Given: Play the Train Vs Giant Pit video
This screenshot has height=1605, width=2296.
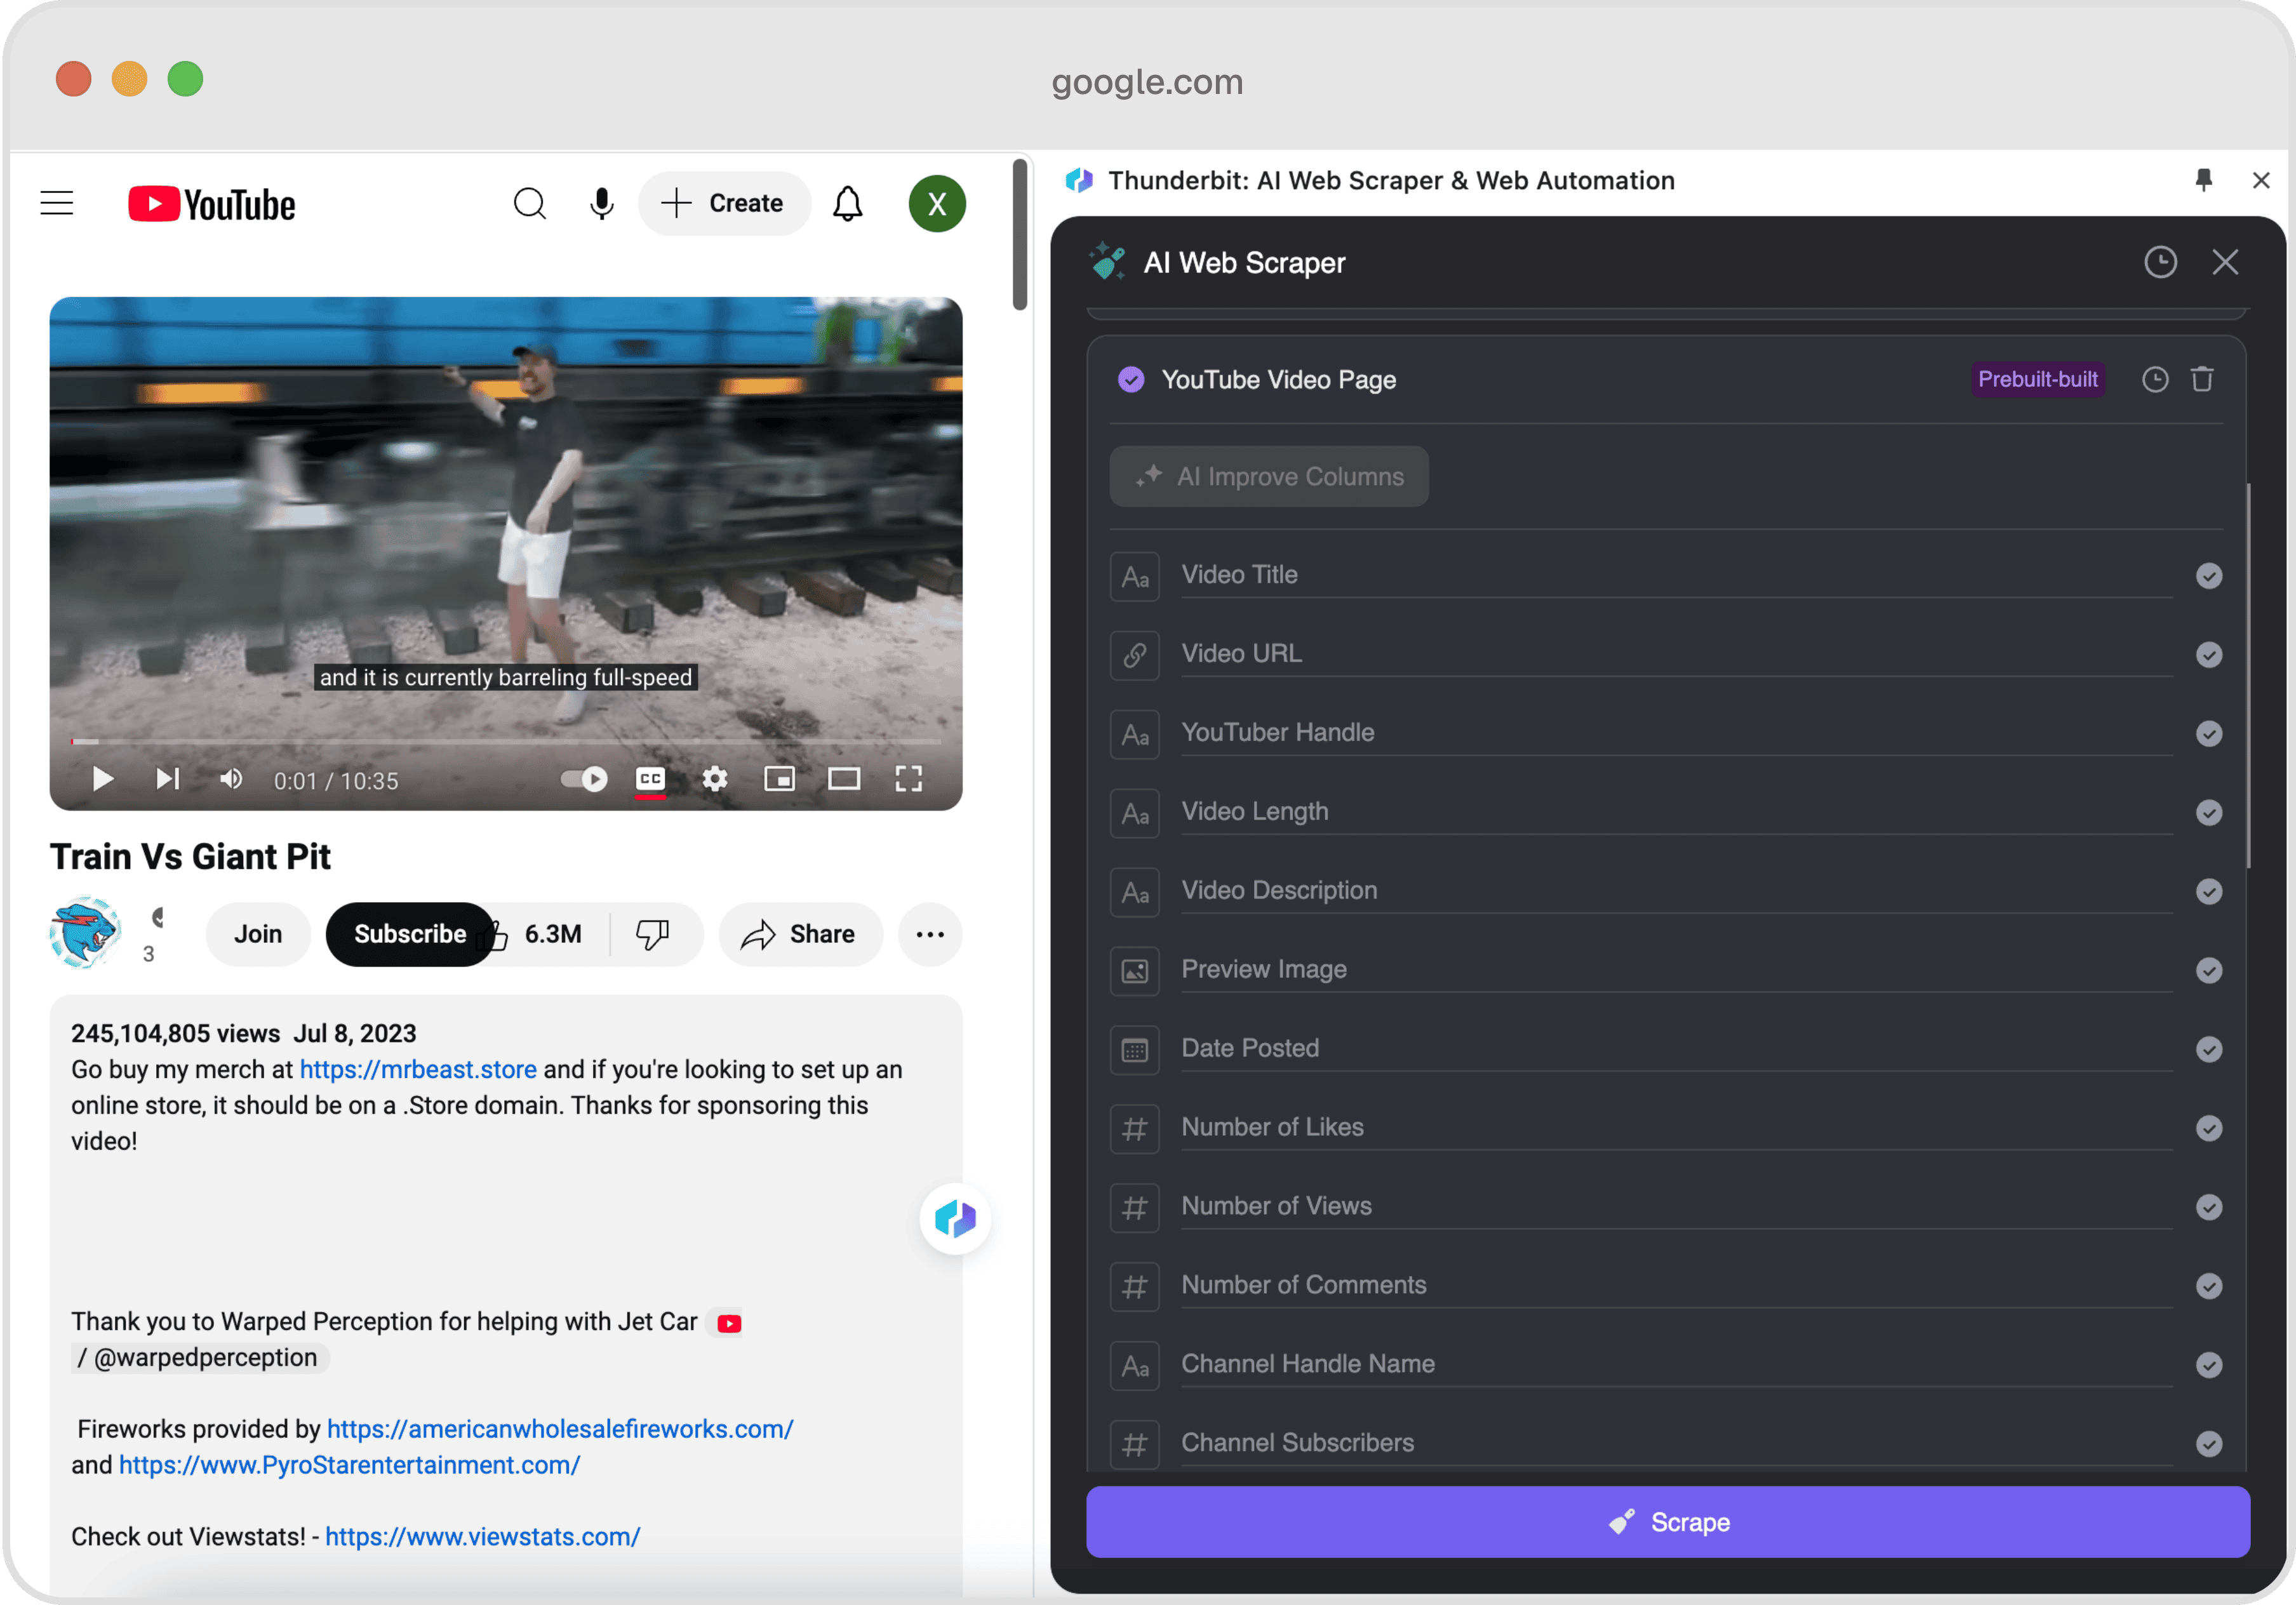Looking at the screenshot, I should pyautogui.click(x=102, y=779).
